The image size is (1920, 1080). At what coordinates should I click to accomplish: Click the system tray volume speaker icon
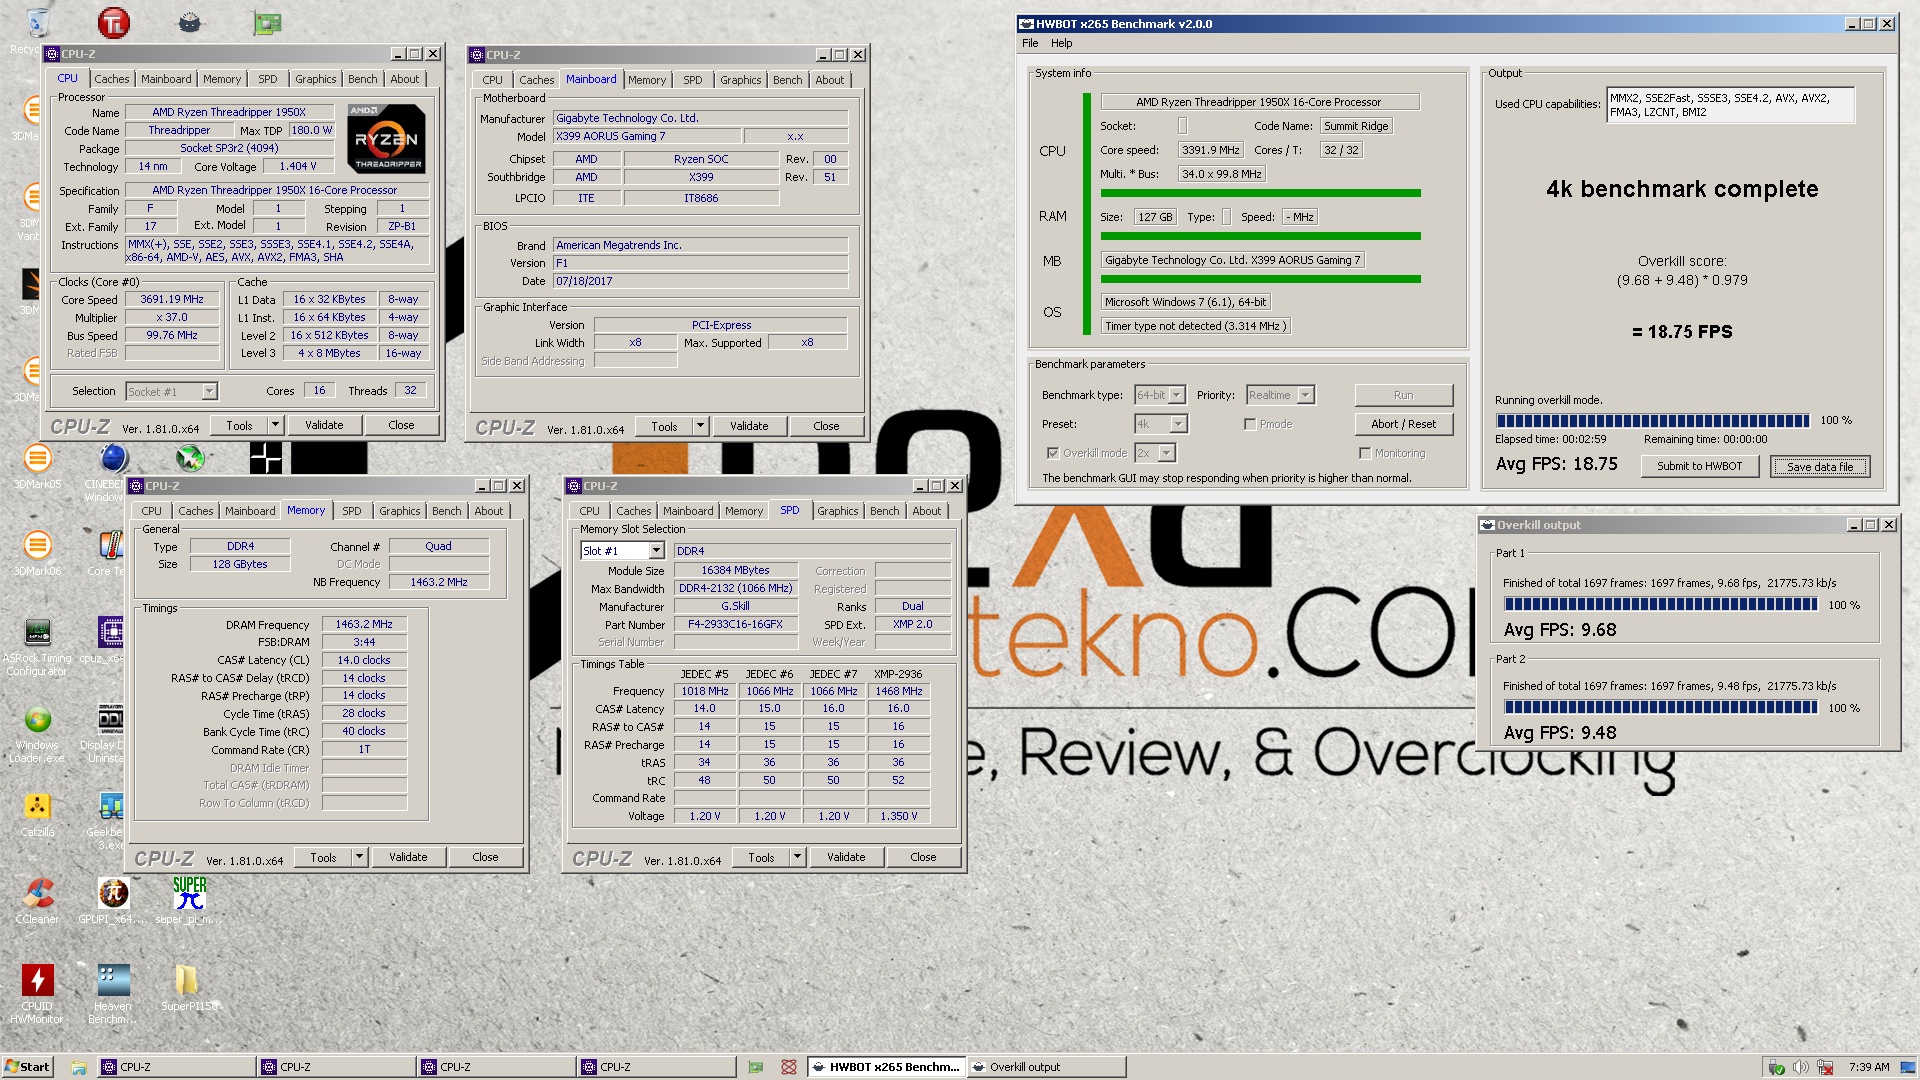pyautogui.click(x=1800, y=1067)
